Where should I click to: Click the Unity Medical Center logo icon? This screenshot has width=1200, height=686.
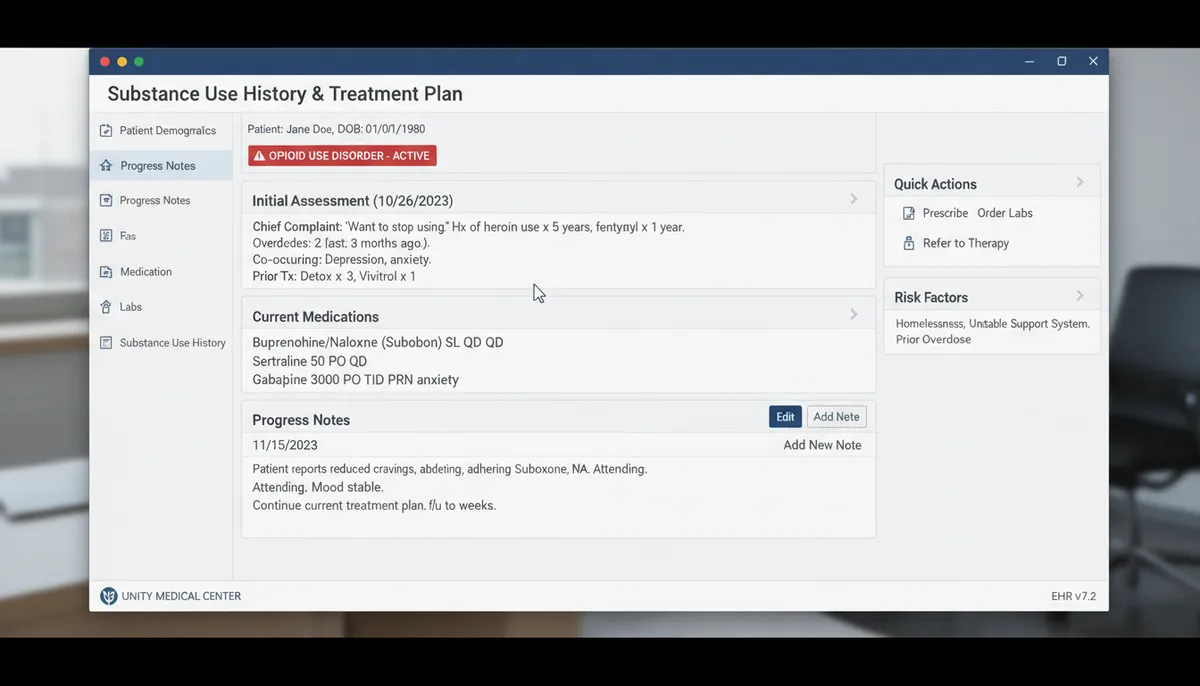click(x=109, y=596)
